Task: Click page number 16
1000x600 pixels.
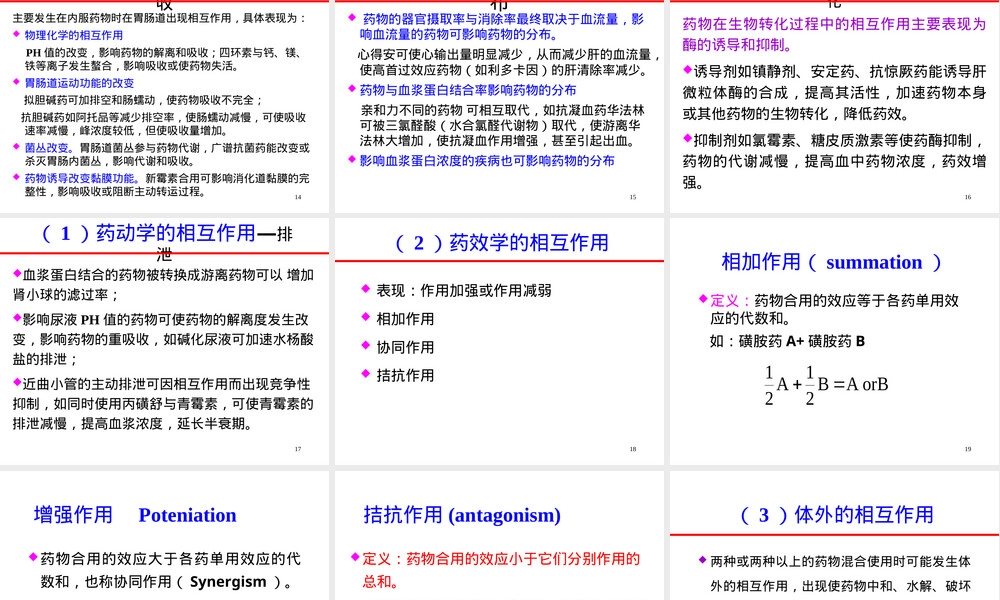Action: click(967, 197)
